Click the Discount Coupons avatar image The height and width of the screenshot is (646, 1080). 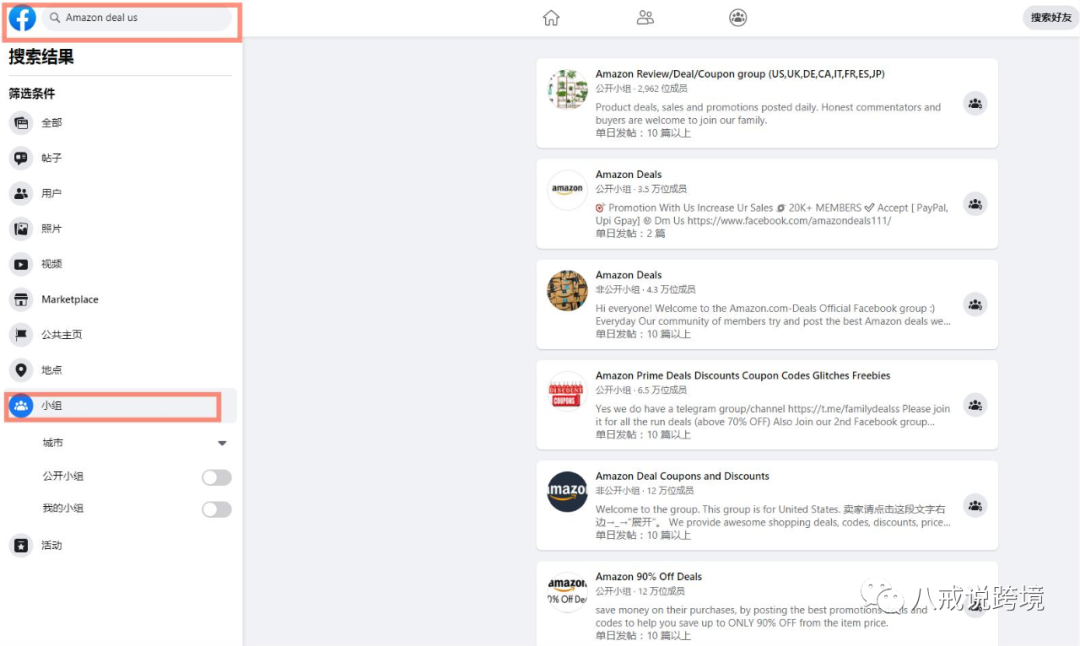(x=567, y=390)
